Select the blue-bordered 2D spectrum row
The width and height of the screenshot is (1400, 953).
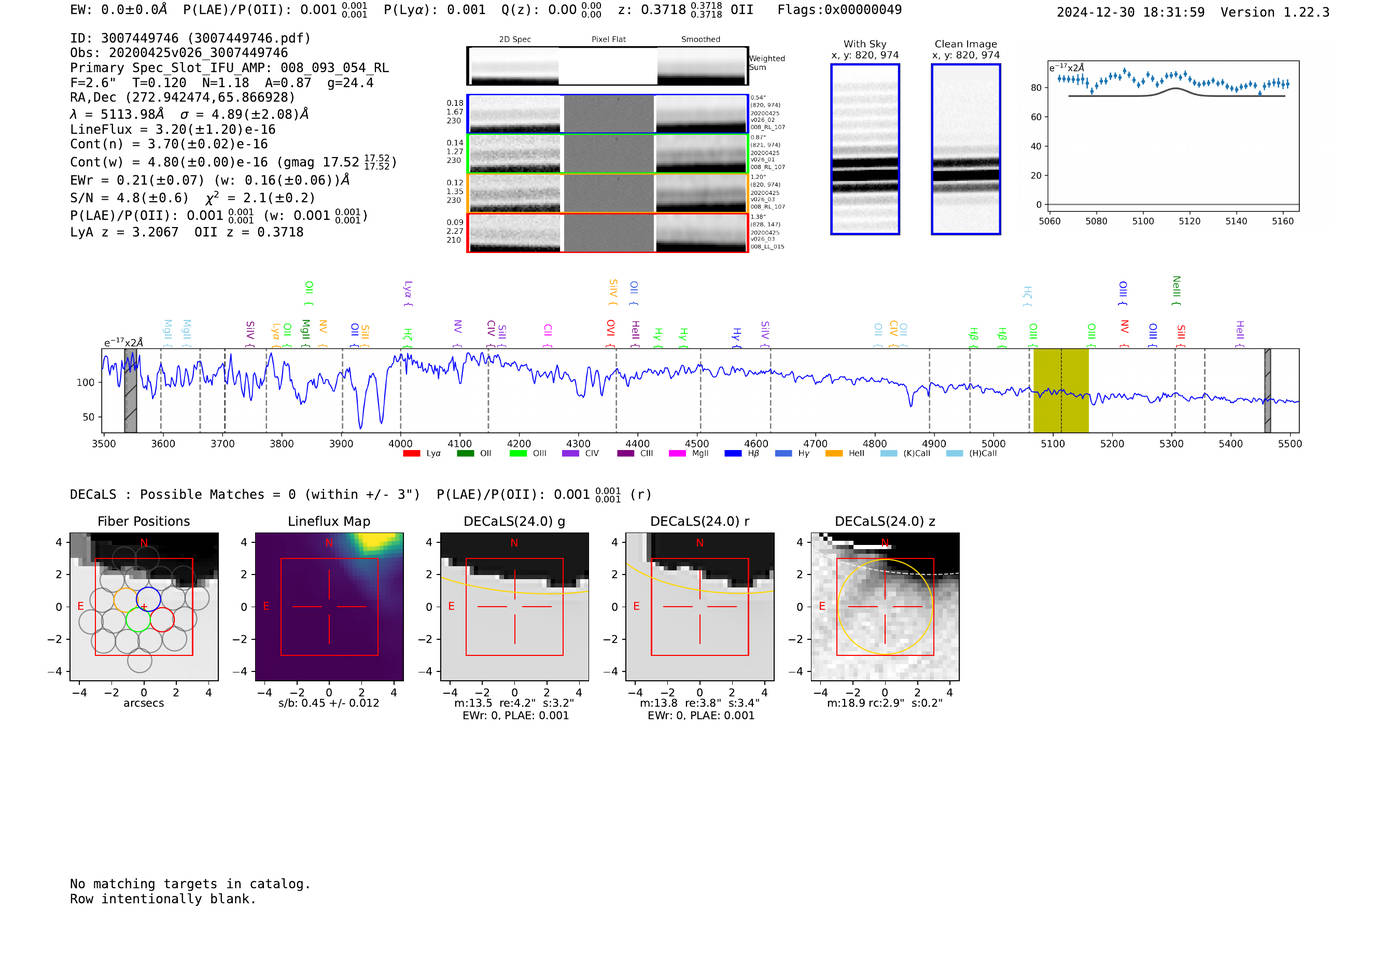608,114
